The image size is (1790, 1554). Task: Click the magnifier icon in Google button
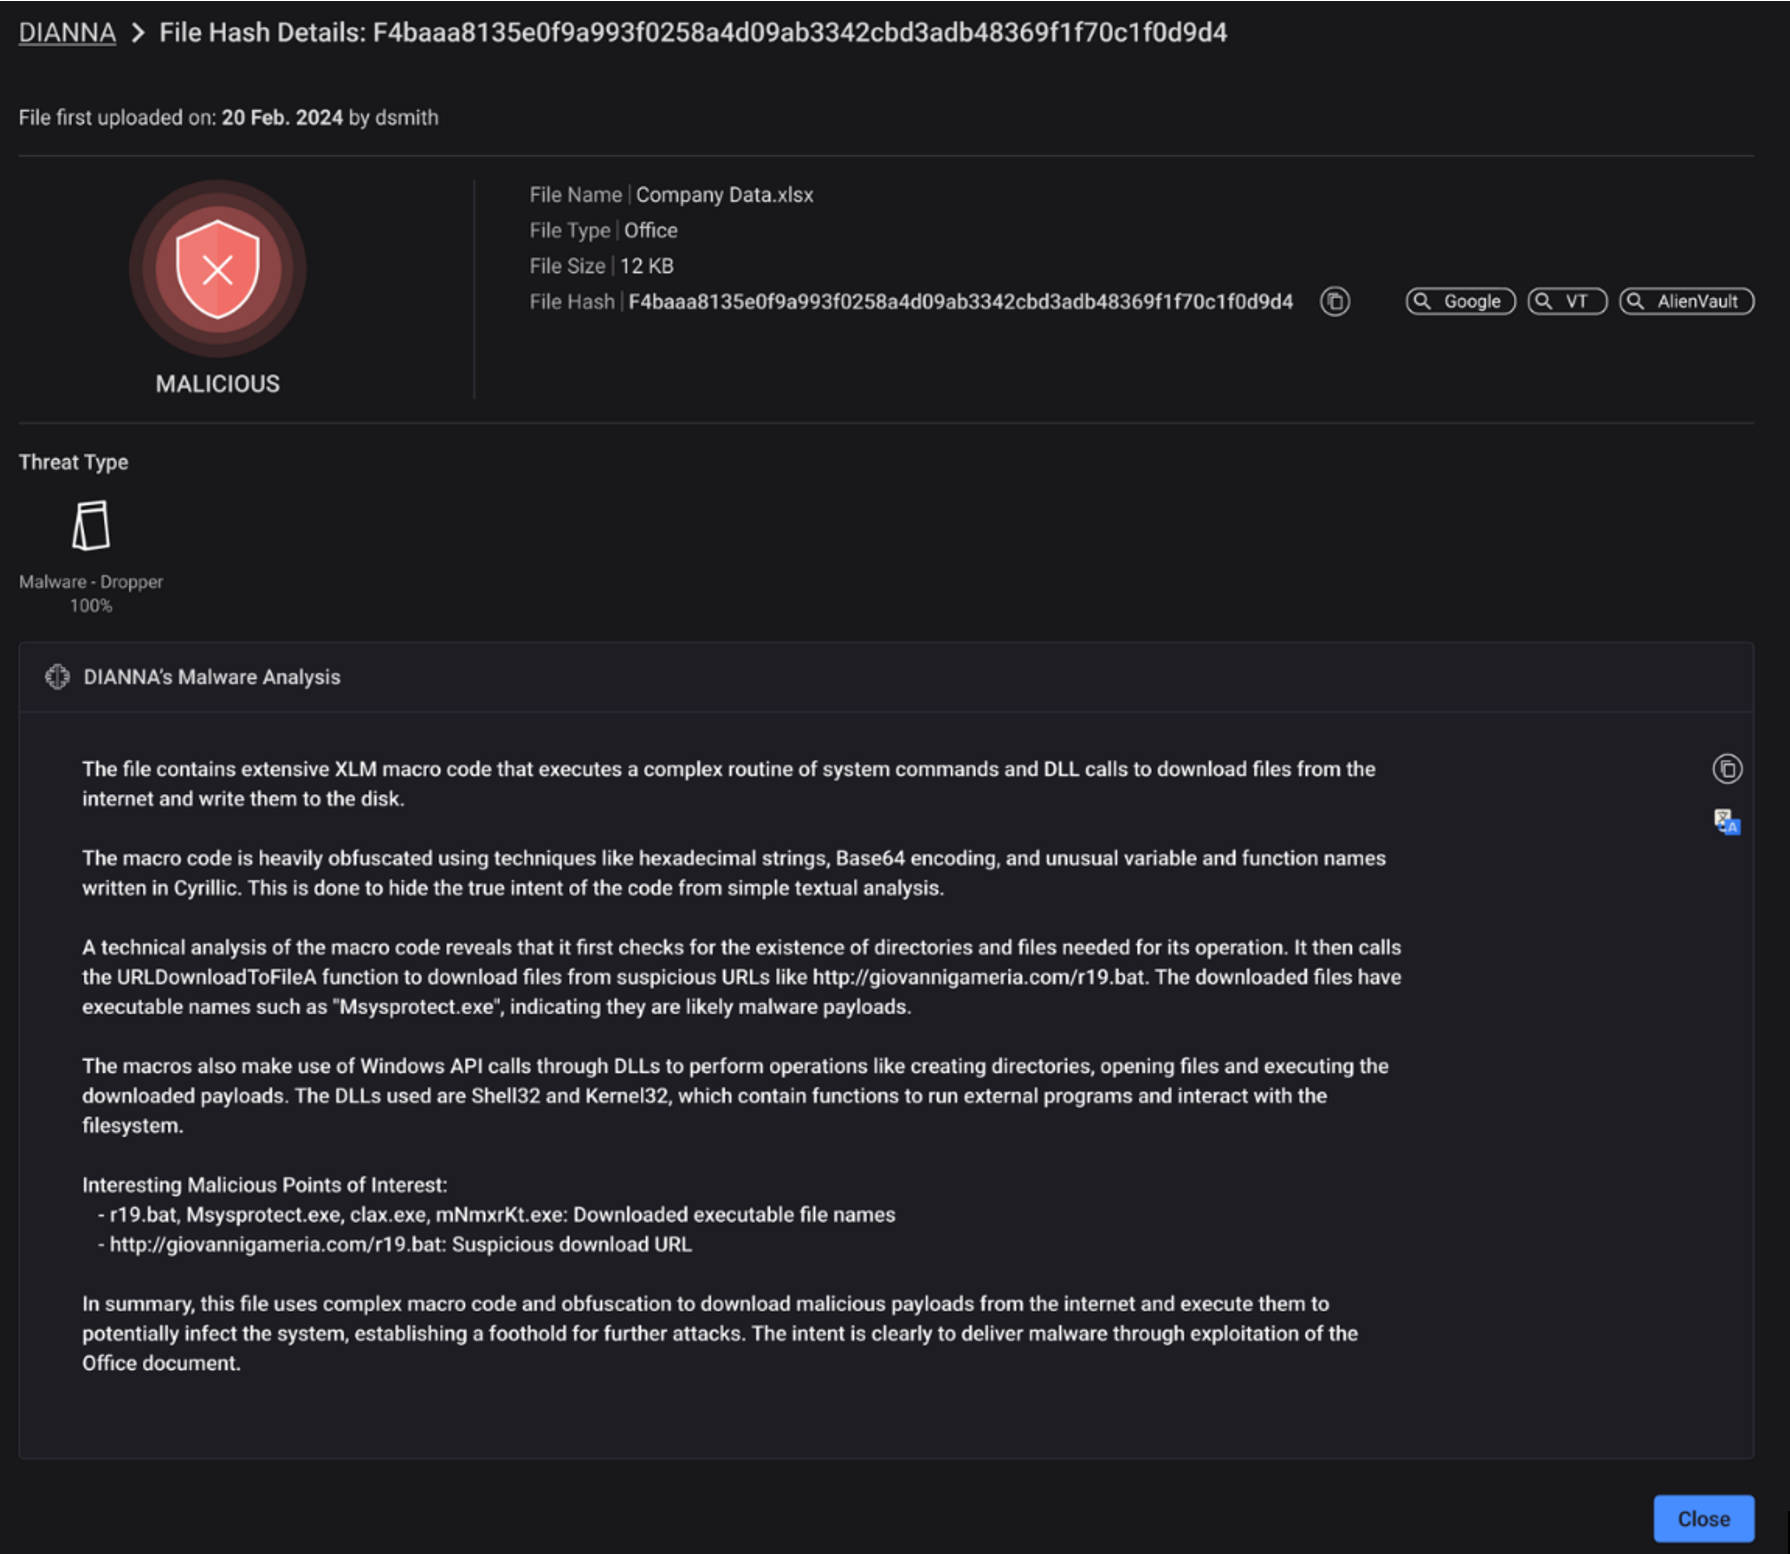(x=1421, y=301)
